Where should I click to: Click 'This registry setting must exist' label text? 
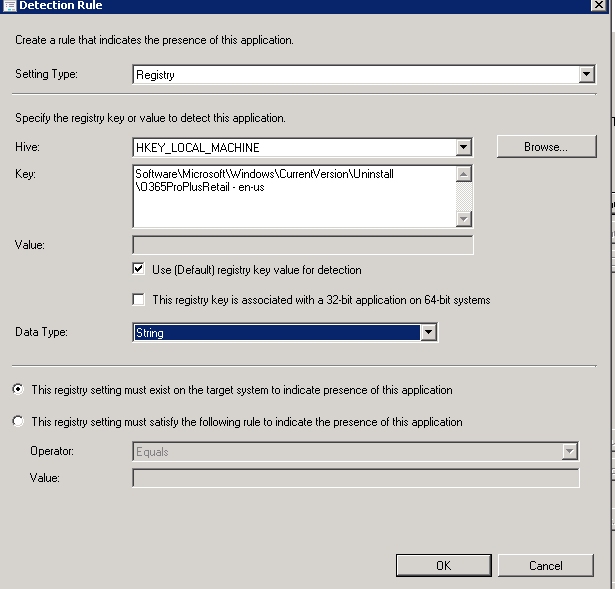tap(242, 390)
